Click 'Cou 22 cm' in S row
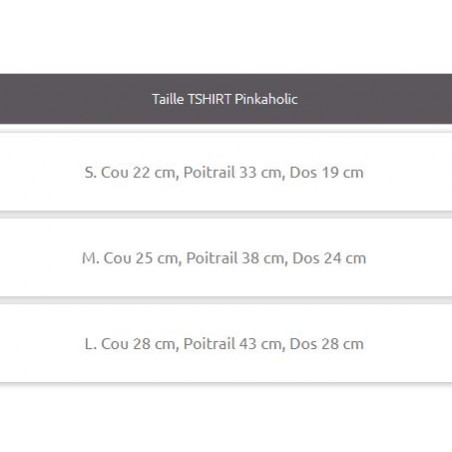This screenshot has width=452, height=452. pyautogui.click(x=138, y=173)
